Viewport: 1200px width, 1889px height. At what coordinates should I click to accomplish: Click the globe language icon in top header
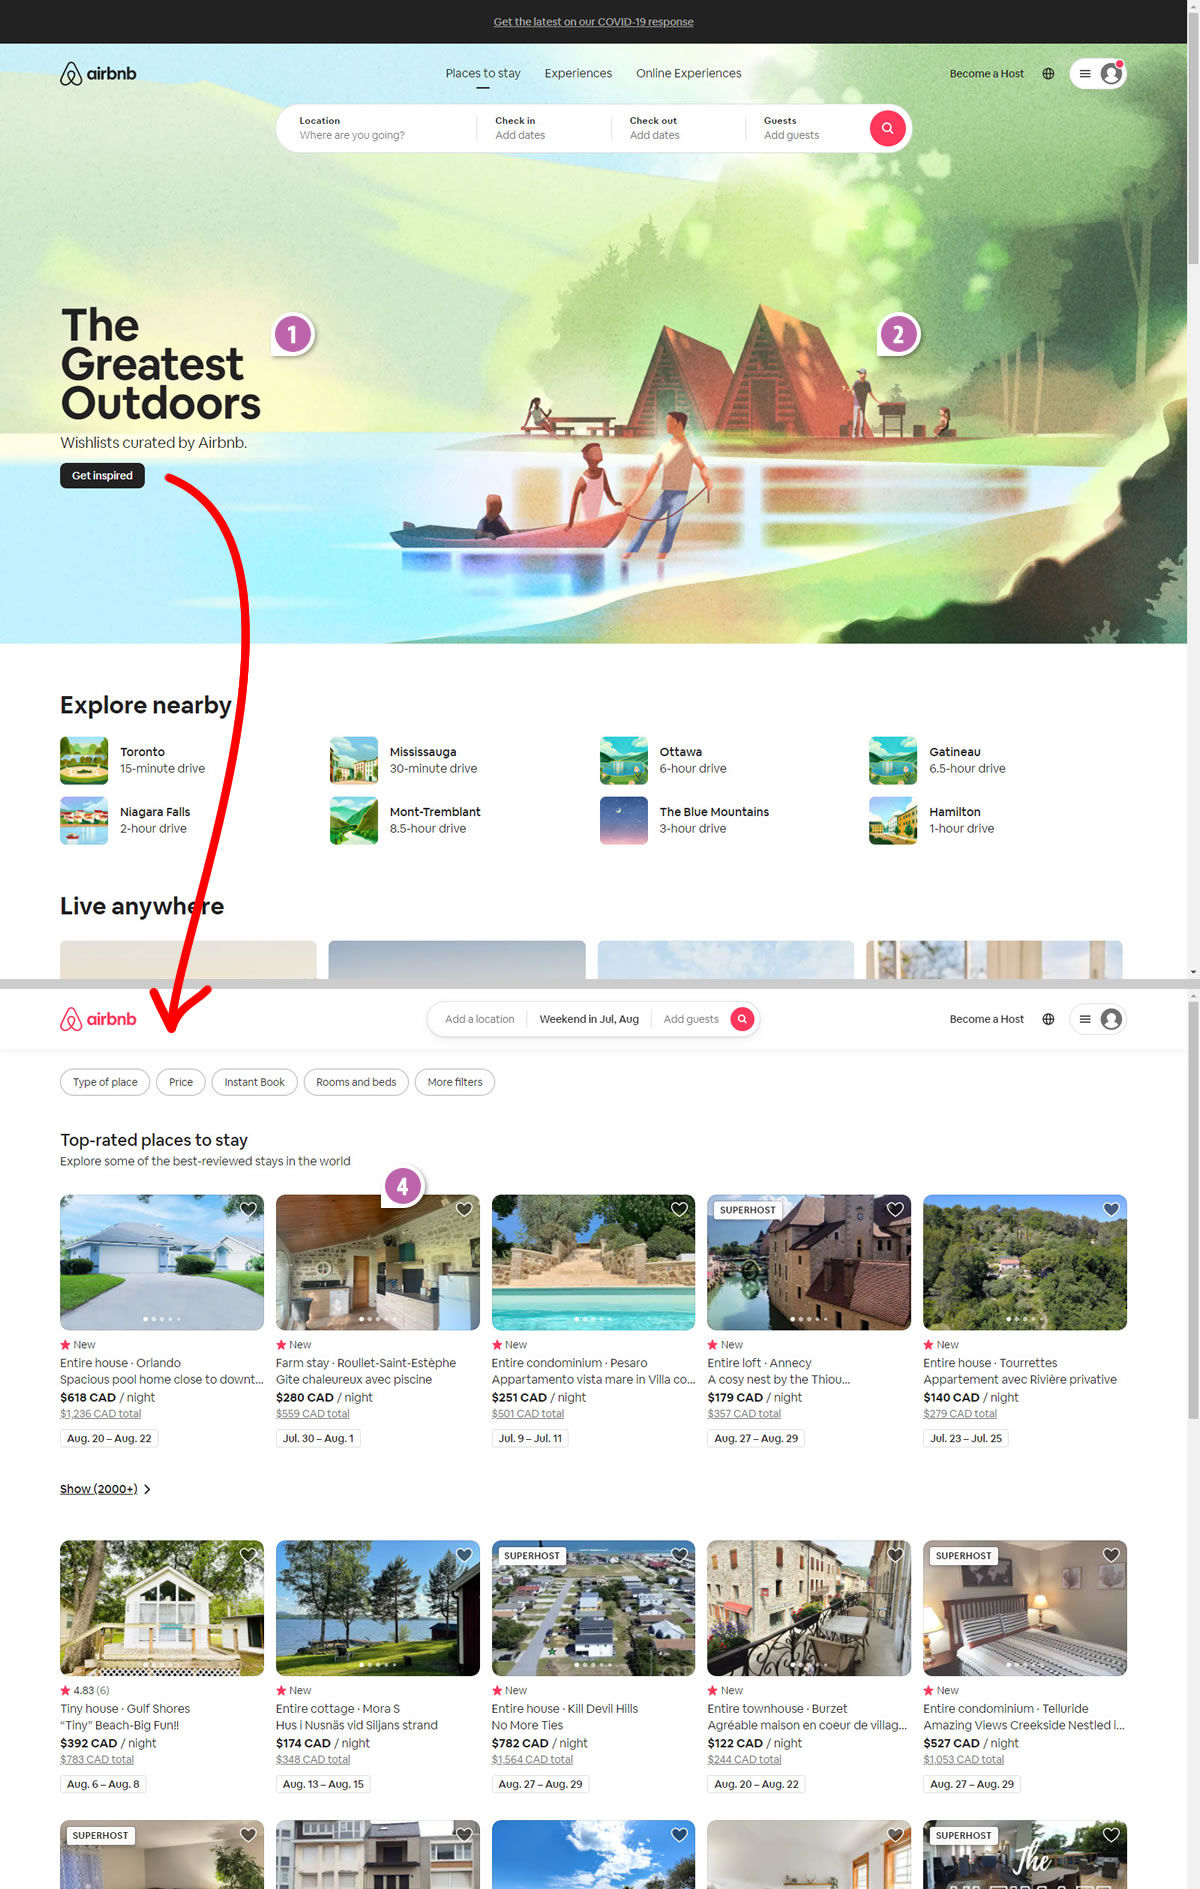click(1048, 74)
